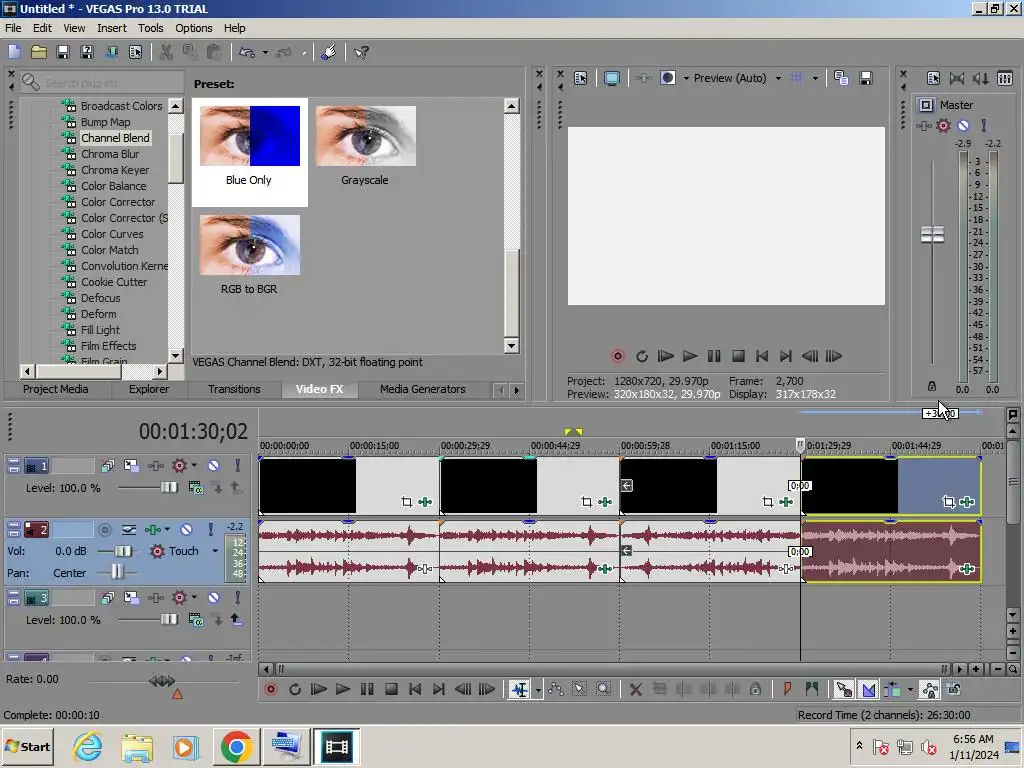Open the Normal Edit tool dropdown arrow
Screen dimensions: 1024x768
pyautogui.click(x=537, y=689)
